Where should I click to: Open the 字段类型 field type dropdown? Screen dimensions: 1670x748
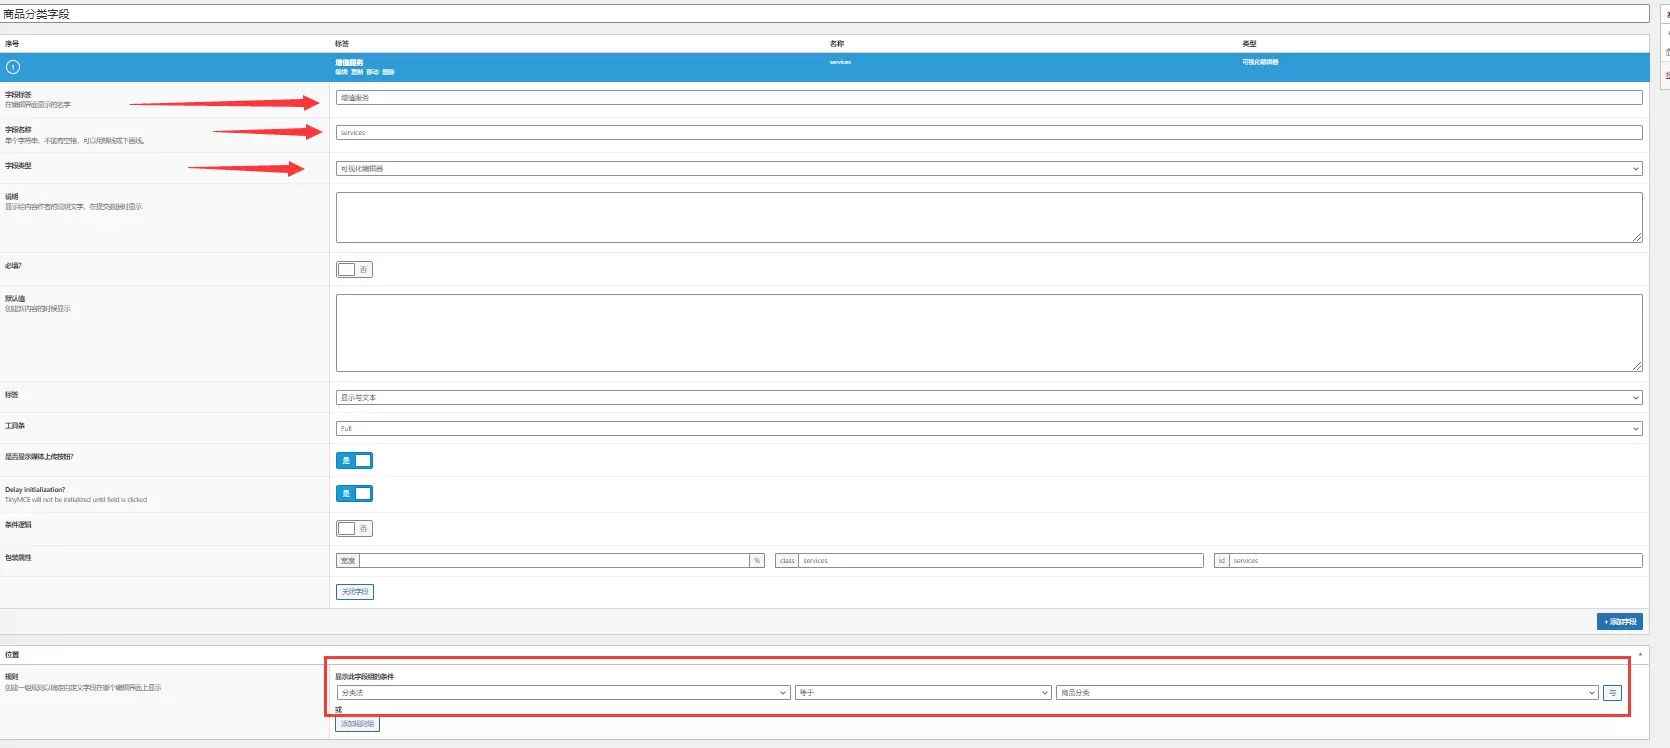tap(988, 169)
